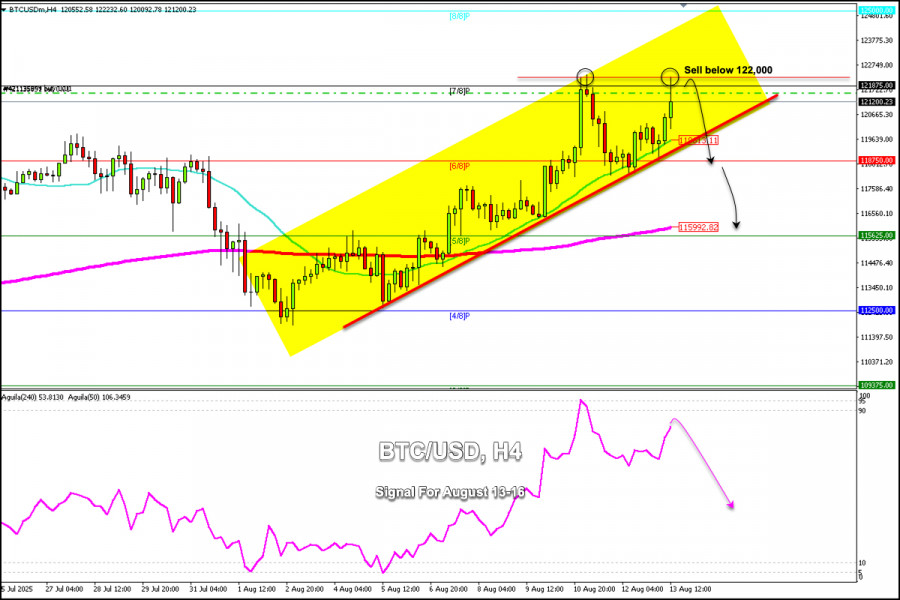Viewport: 900px width, 600px height.
Task: Click the 2 Aug 20:00 time label
Action: click(x=305, y=589)
